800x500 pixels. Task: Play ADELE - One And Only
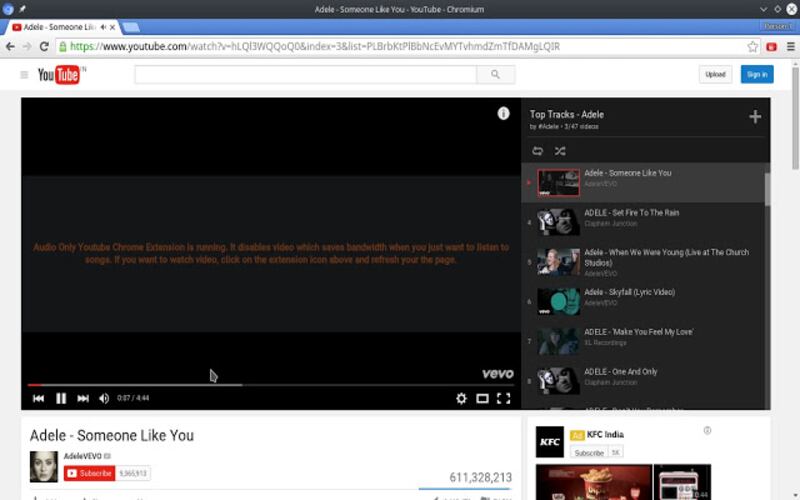pyautogui.click(x=643, y=382)
